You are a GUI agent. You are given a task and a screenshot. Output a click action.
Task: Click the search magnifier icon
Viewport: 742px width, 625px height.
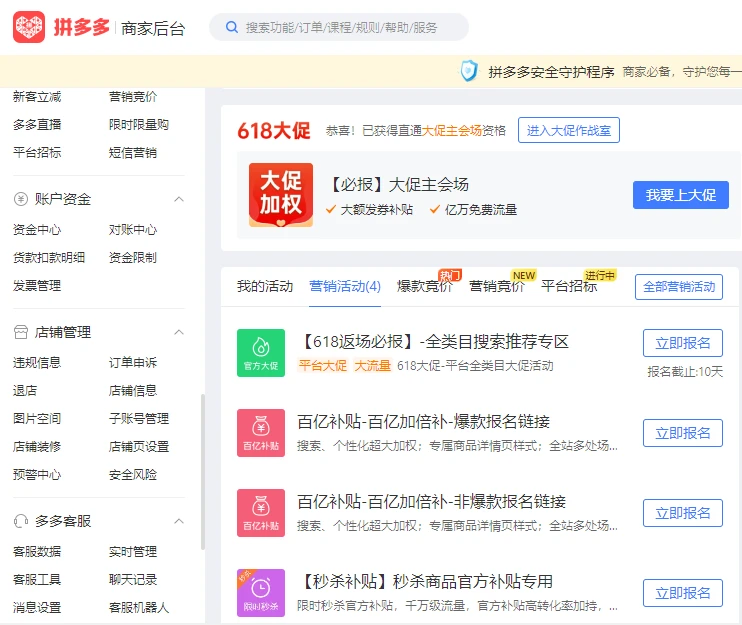click(231, 27)
